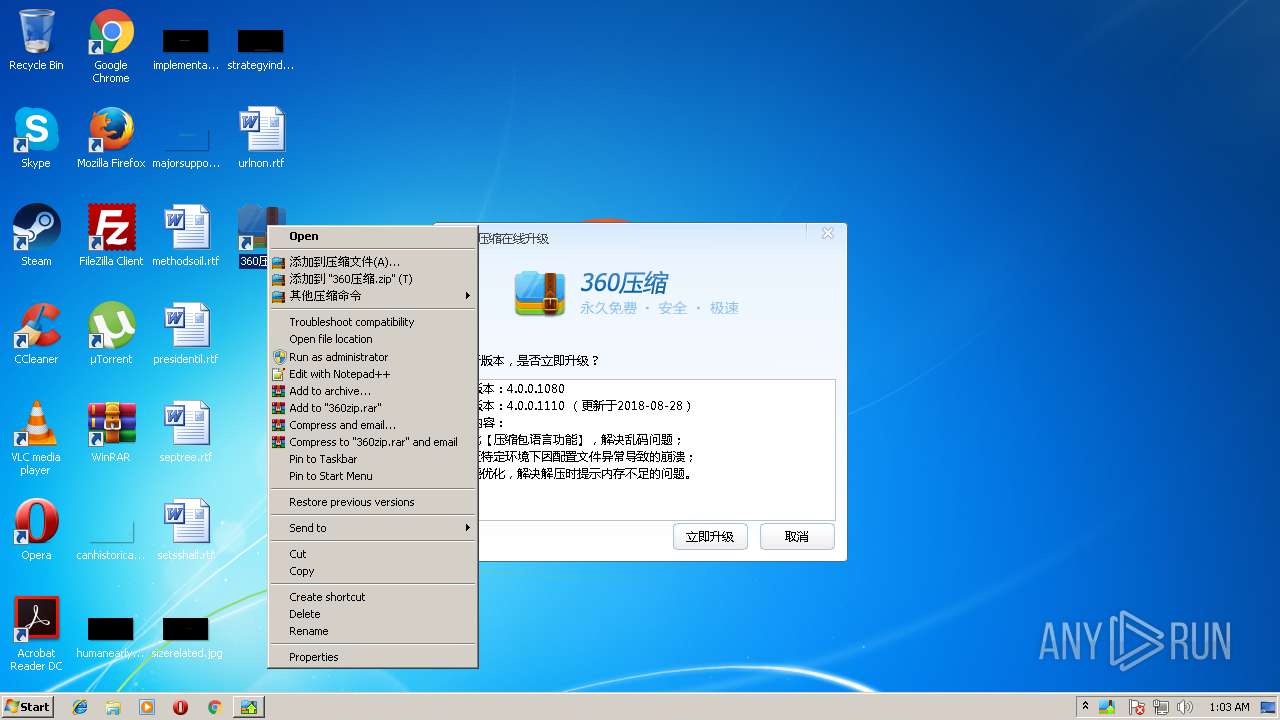Open the media player taskbar icon
This screenshot has width=1280, height=720.
pos(147,707)
